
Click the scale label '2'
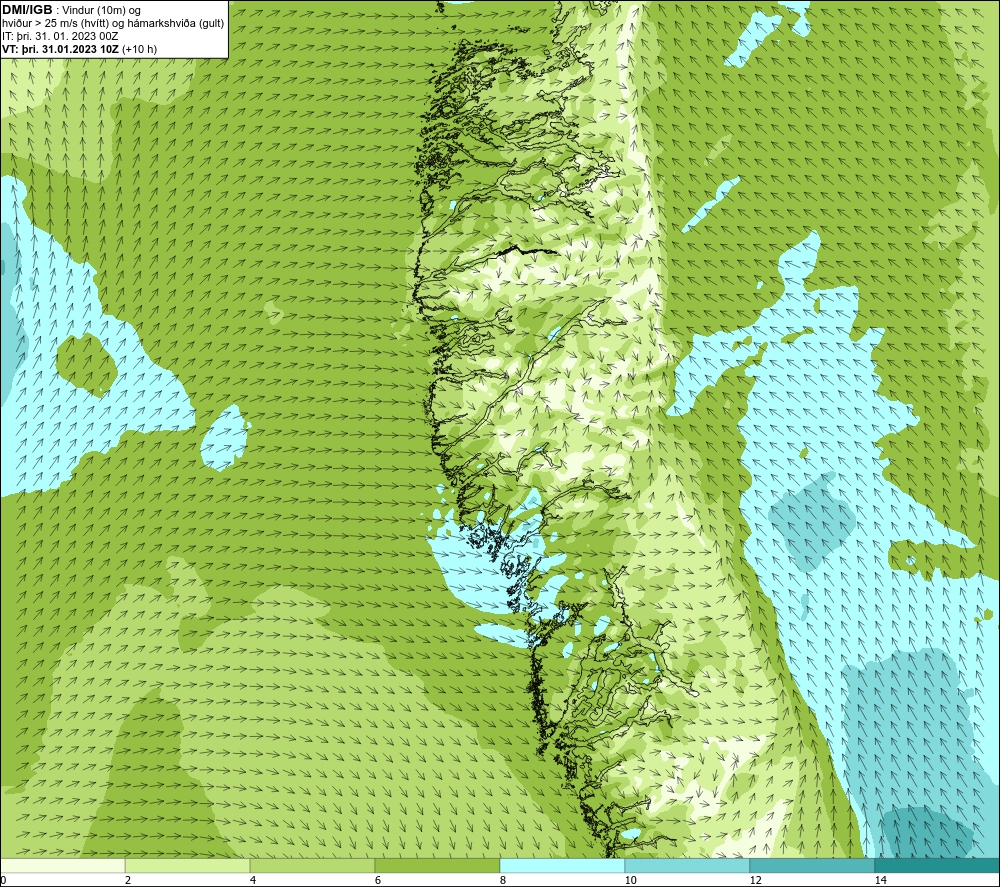point(128,880)
